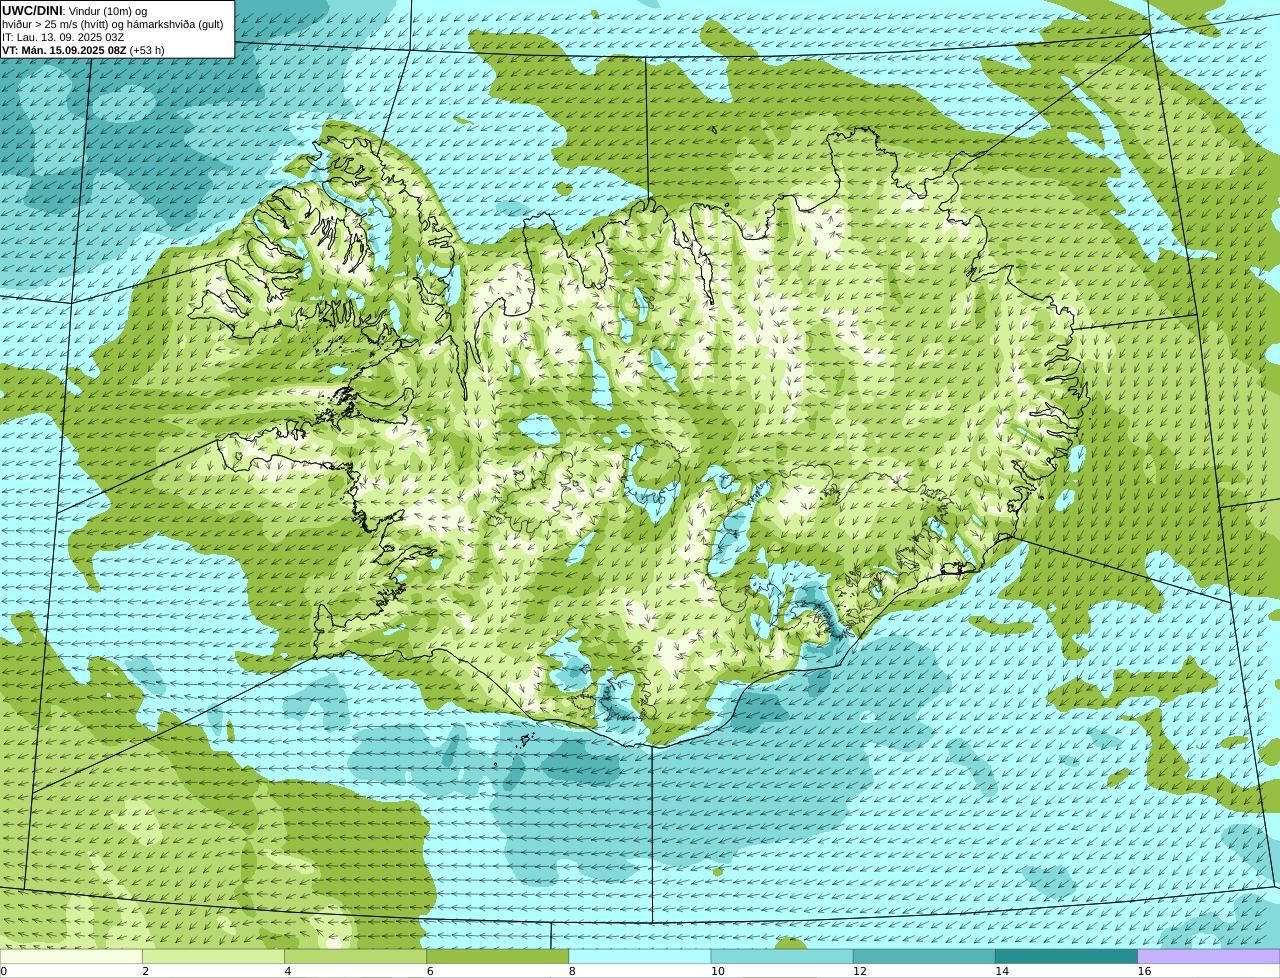Click the 12–14 m/s teal legend swatch
Screen dimensions: 1280x978
click(x=924, y=957)
